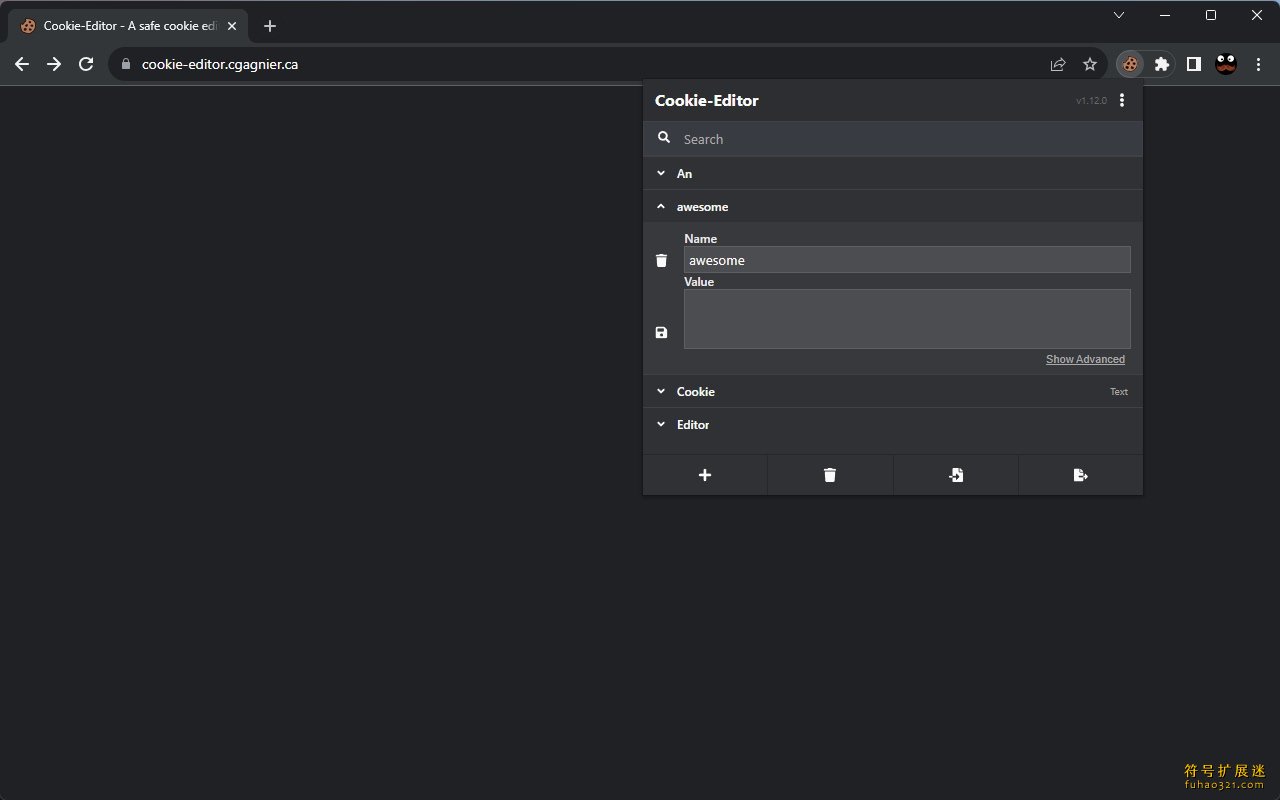
Task: Share this page via the share icon
Action: tap(1058, 64)
